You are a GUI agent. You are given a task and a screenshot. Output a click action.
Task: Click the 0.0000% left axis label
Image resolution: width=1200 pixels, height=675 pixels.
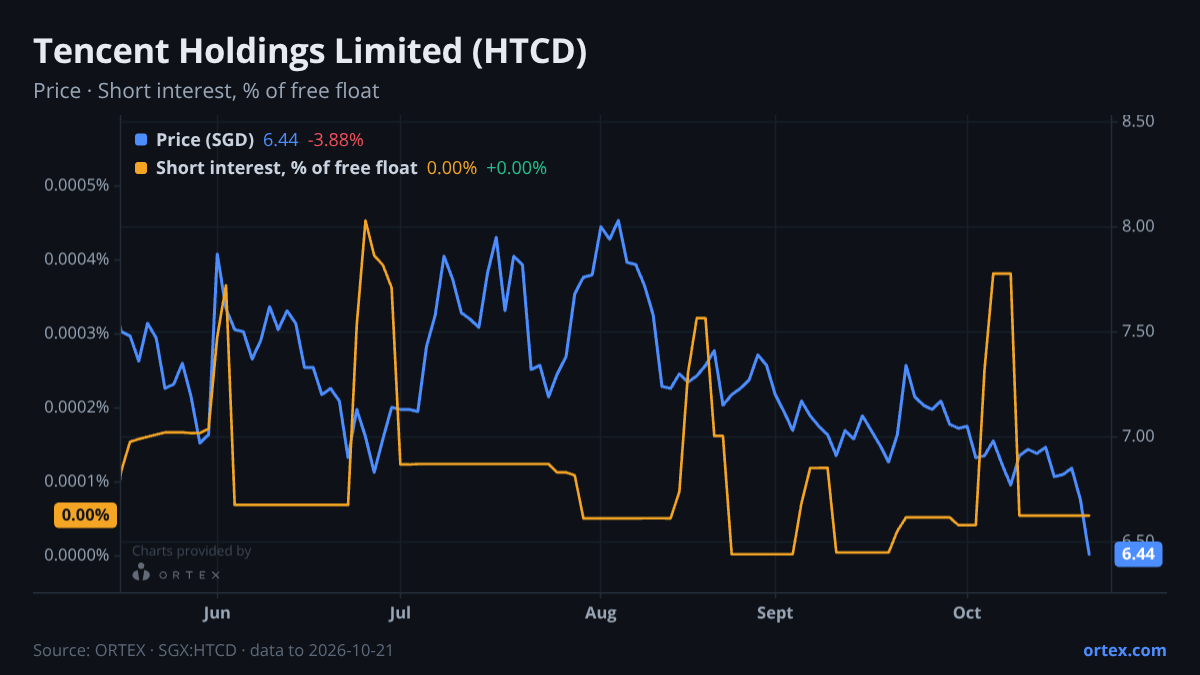tap(76, 555)
